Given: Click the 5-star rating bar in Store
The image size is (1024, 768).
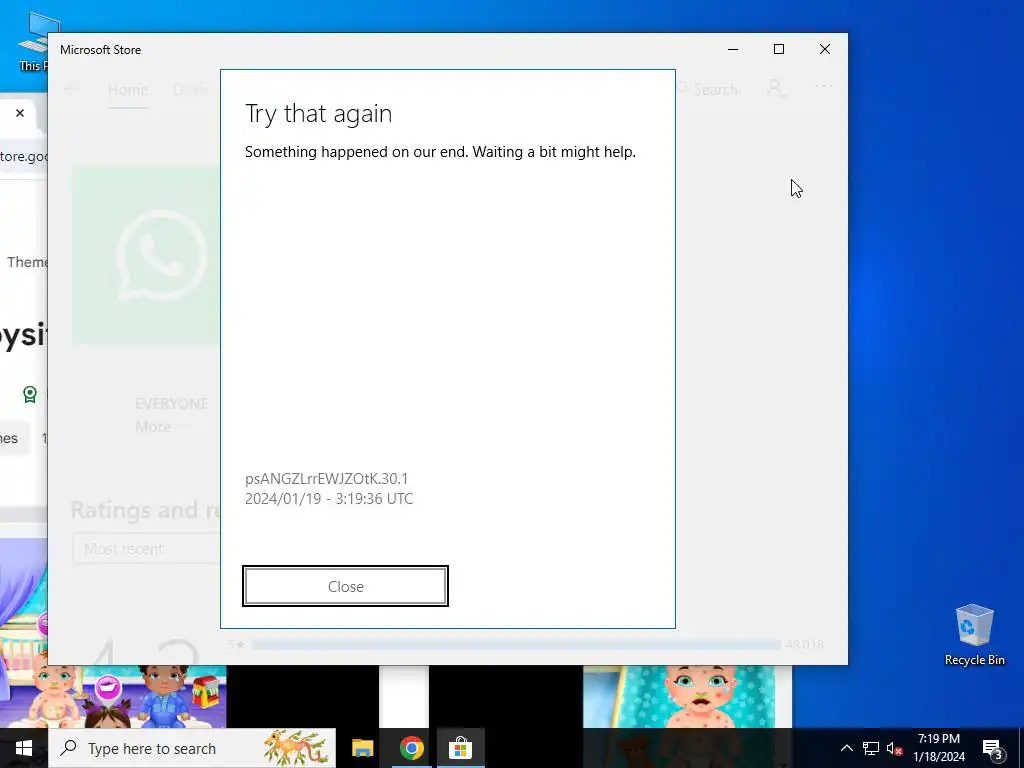Looking at the screenshot, I should (x=516, y=645).
